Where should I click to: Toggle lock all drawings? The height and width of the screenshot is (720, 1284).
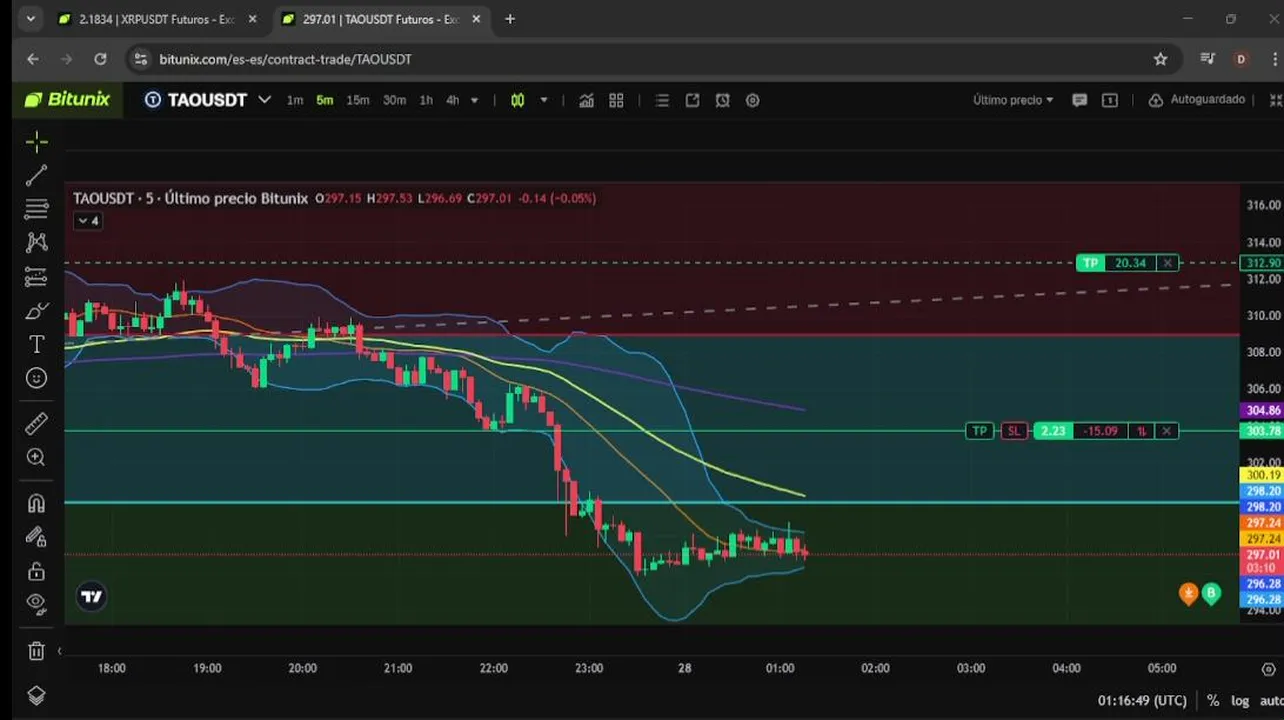tap(36, 571)
